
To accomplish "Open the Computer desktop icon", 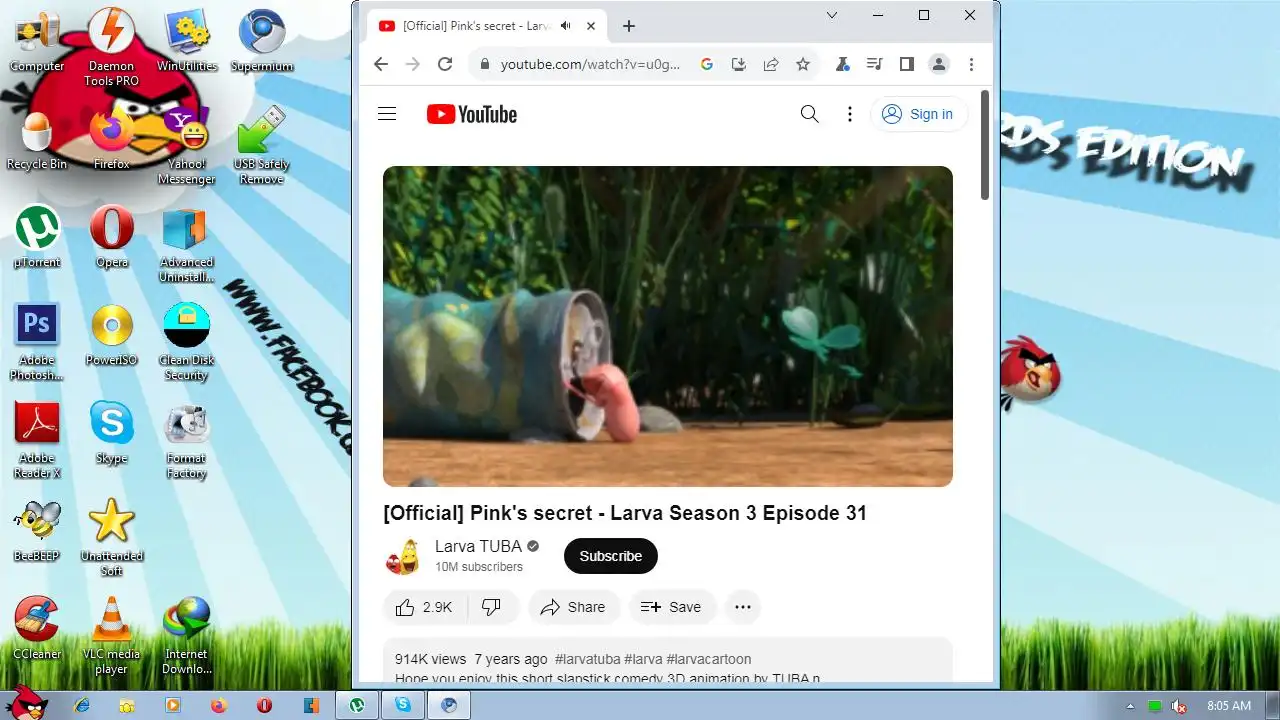I will (37, 42).
